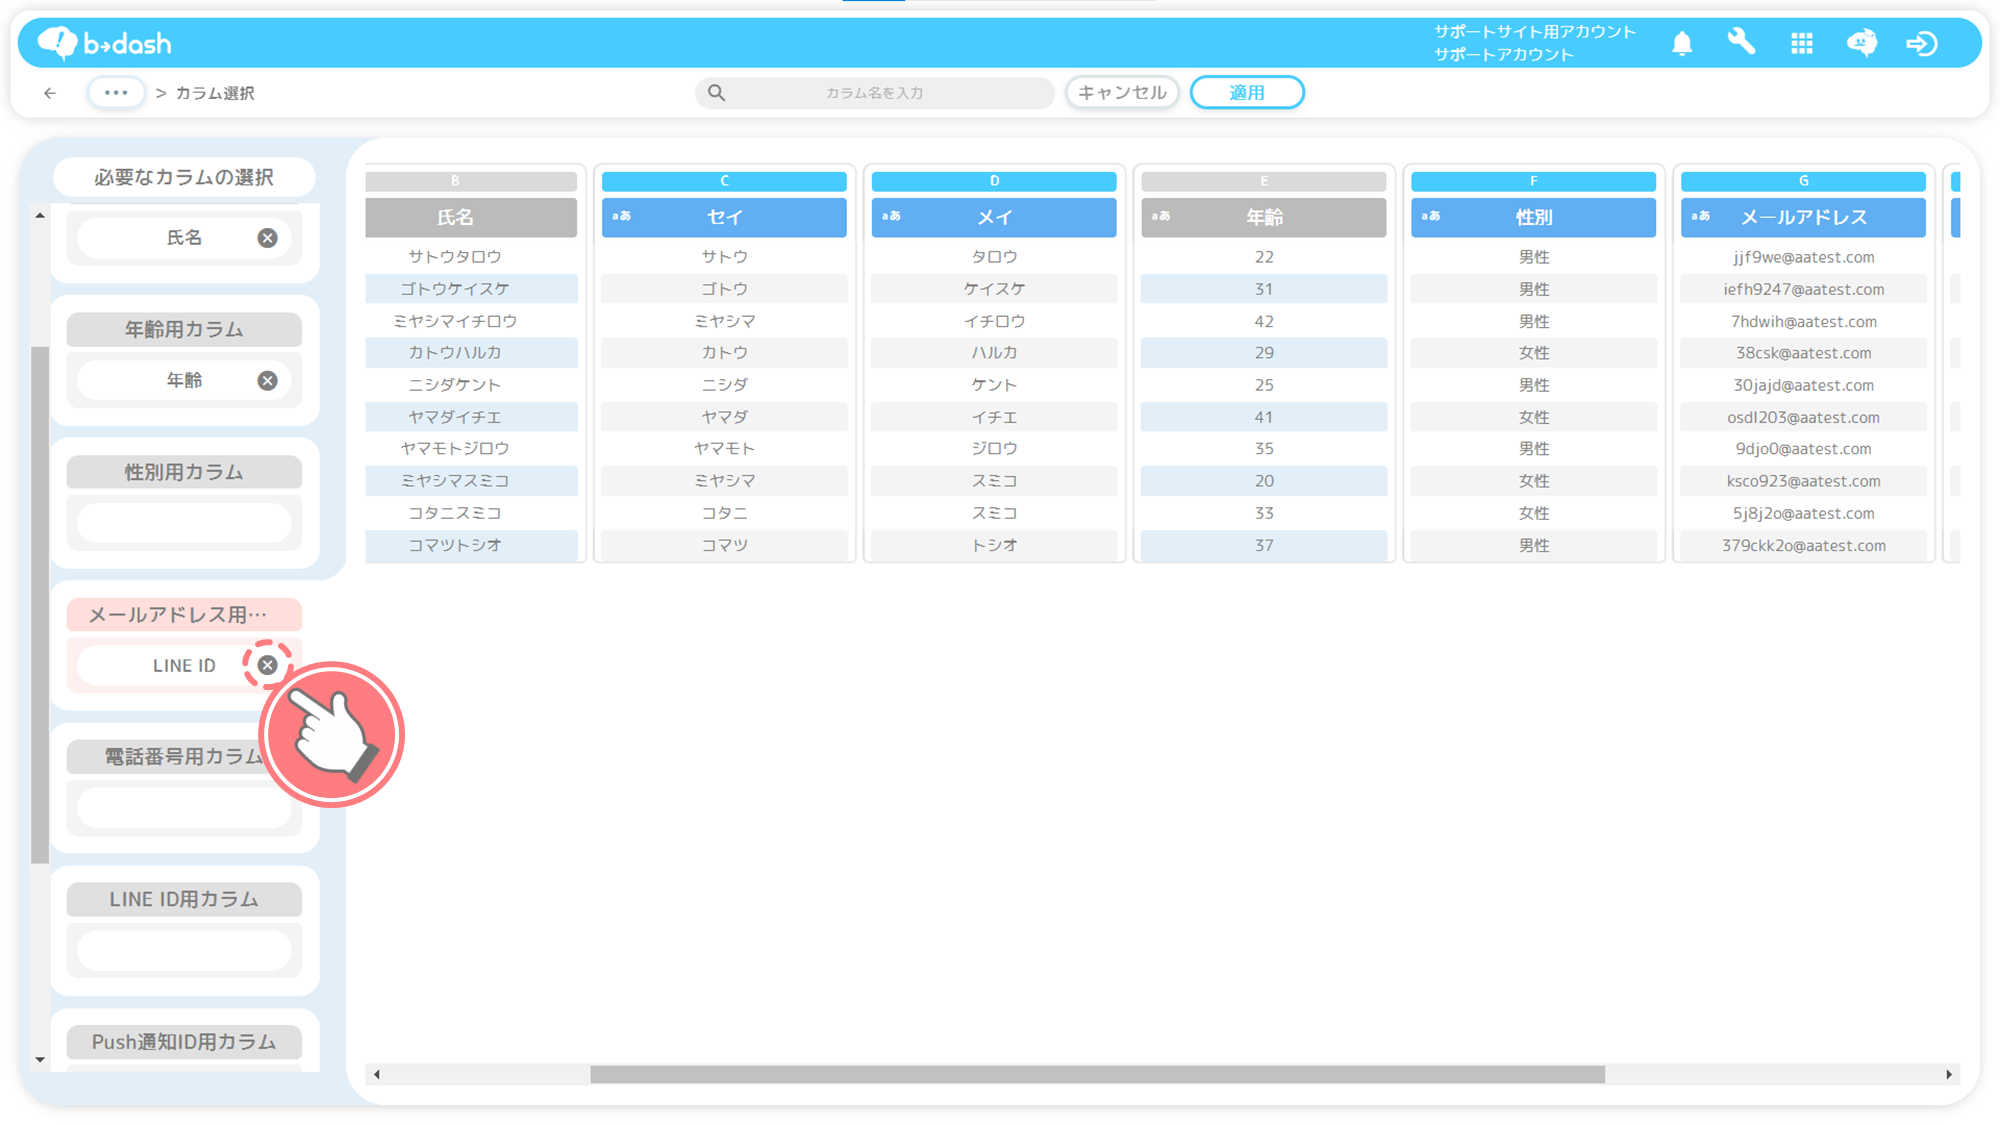
Task: Open the notifications bell icon
Action: coord(1682,43)
